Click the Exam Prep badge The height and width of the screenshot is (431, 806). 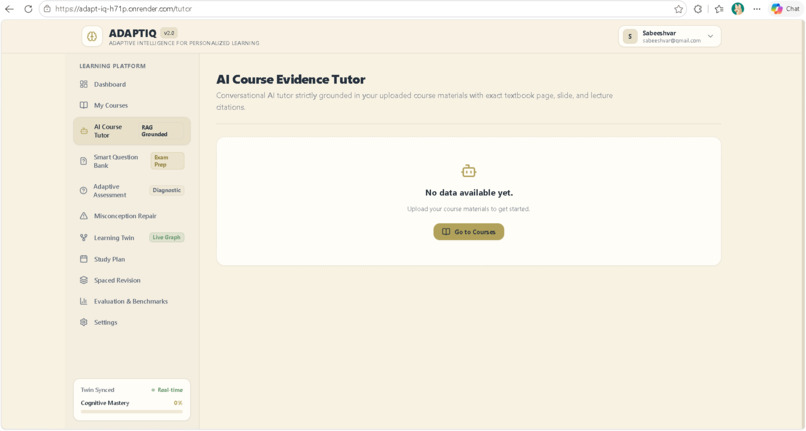tap(167, 161)
